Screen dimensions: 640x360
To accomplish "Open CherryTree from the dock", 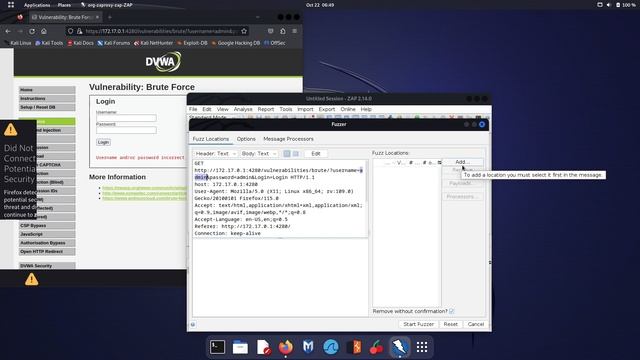I will (376, 347).
